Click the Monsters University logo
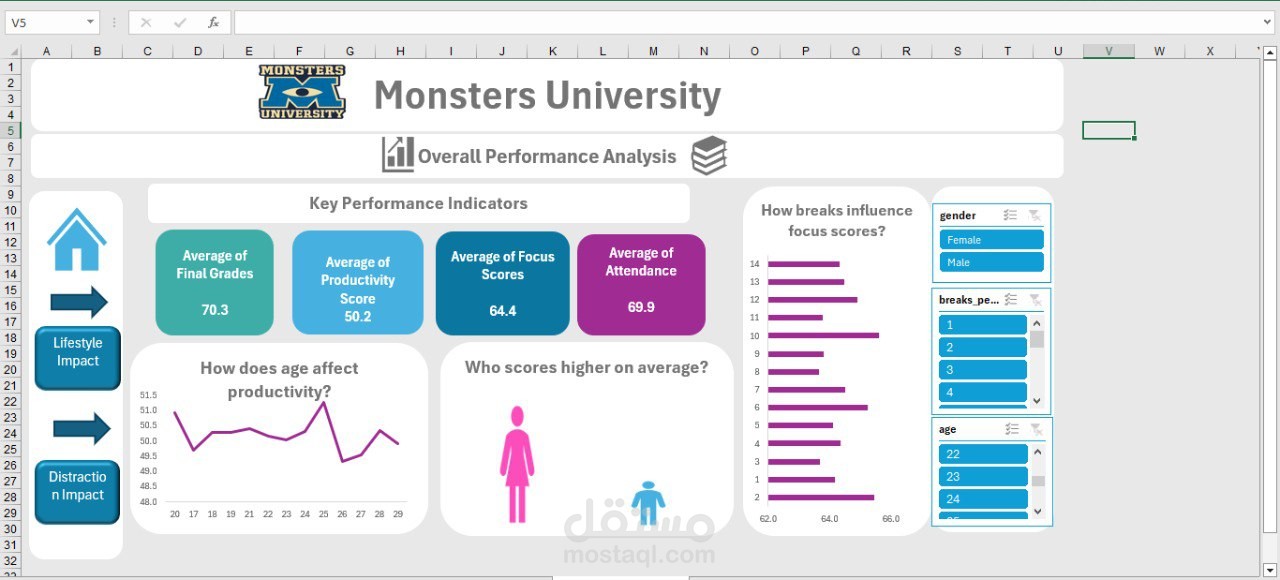1280x580 pixels. [302, 92]
